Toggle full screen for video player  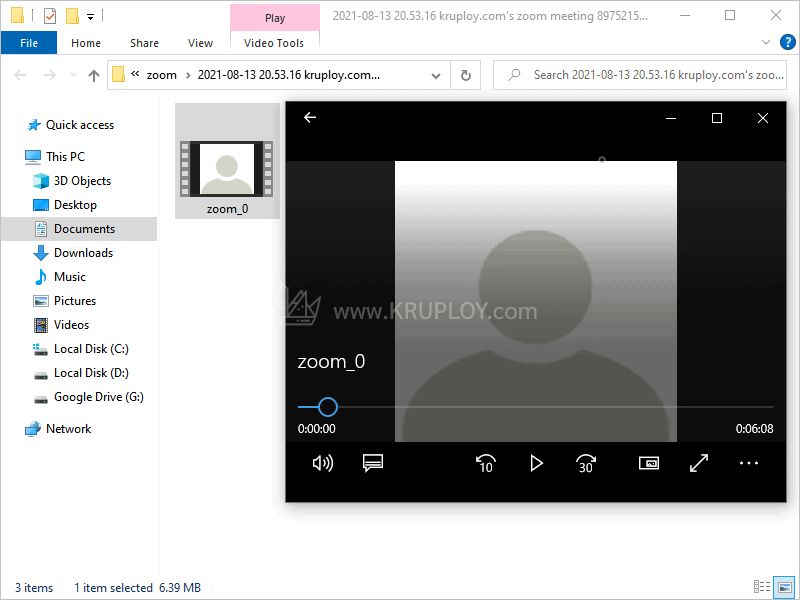tap(699, 463)
